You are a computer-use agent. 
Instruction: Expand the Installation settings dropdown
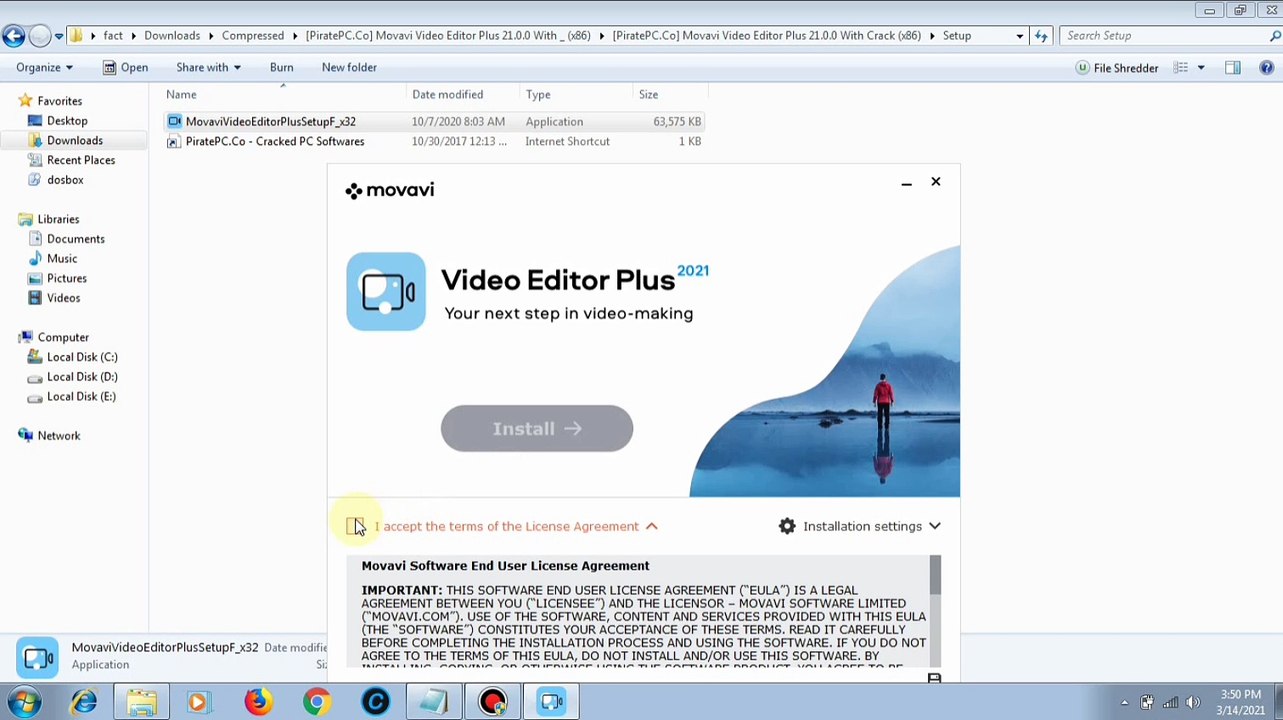pos(934,526)
